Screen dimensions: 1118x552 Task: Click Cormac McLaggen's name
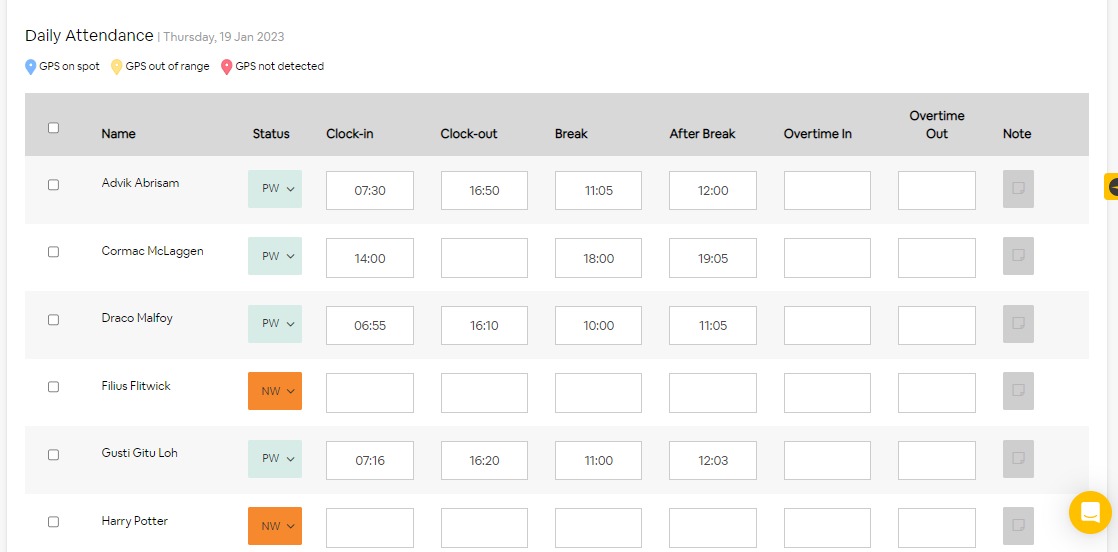(152, 251)
